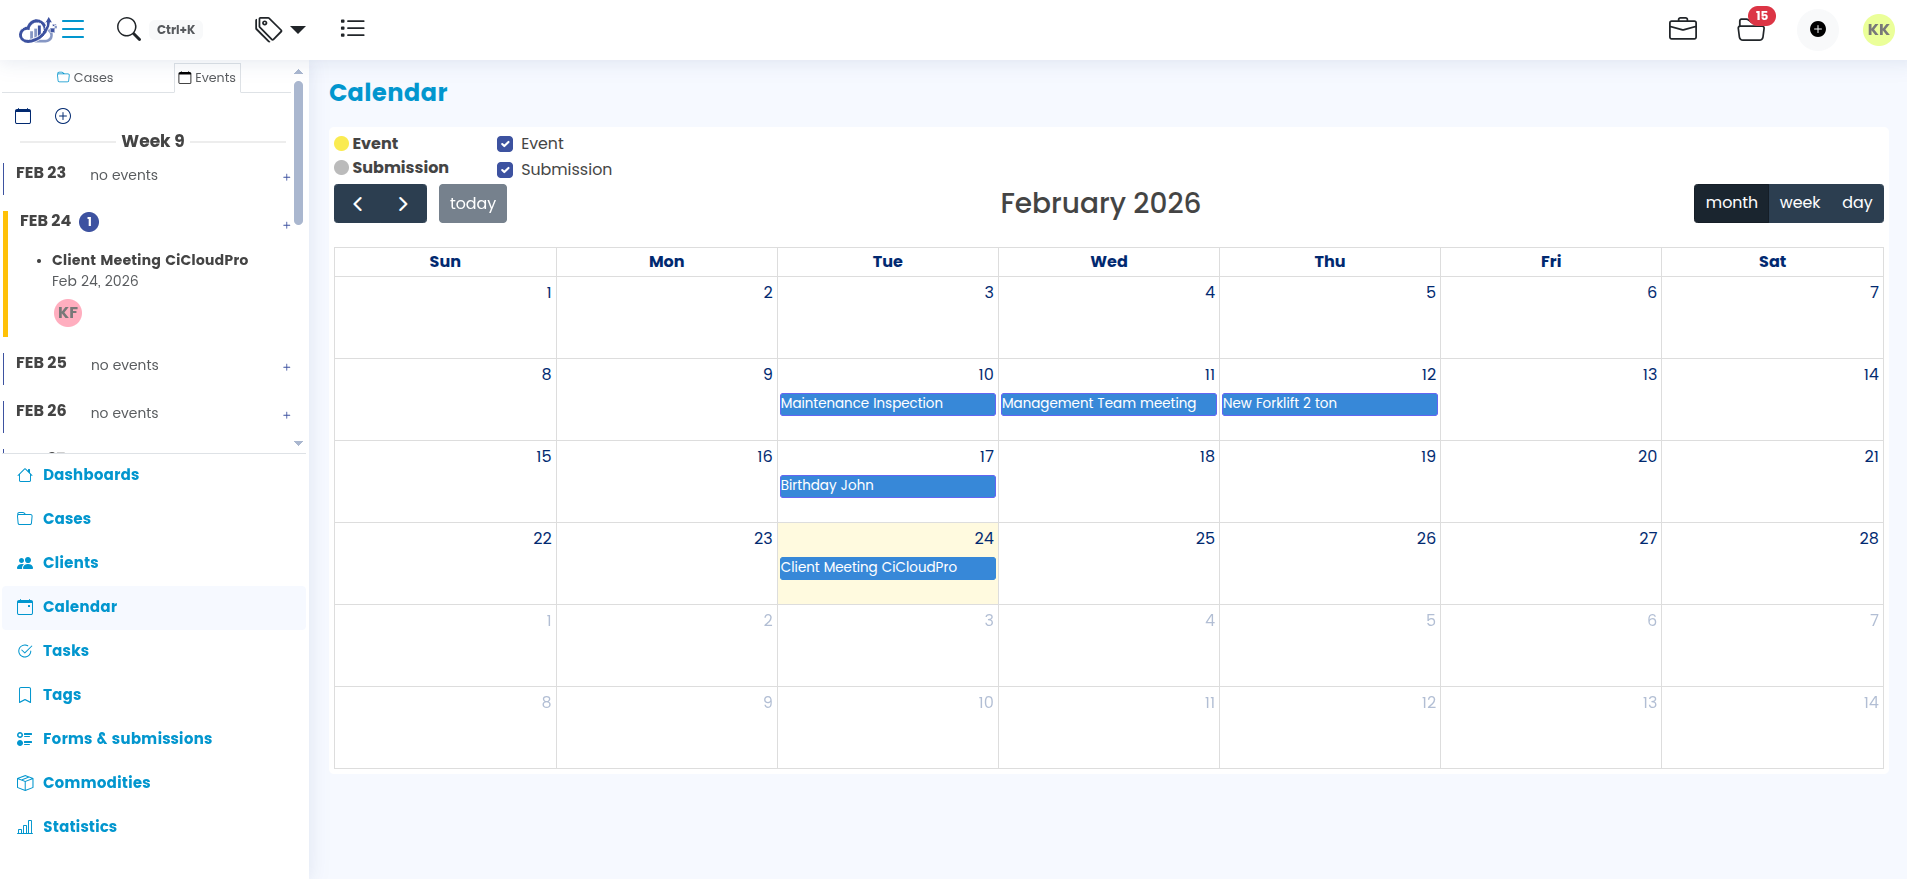This screenshot has height=879, width=1907.
Task: Open the briefcase icon in header
Action: click(x=1683, y=29)
